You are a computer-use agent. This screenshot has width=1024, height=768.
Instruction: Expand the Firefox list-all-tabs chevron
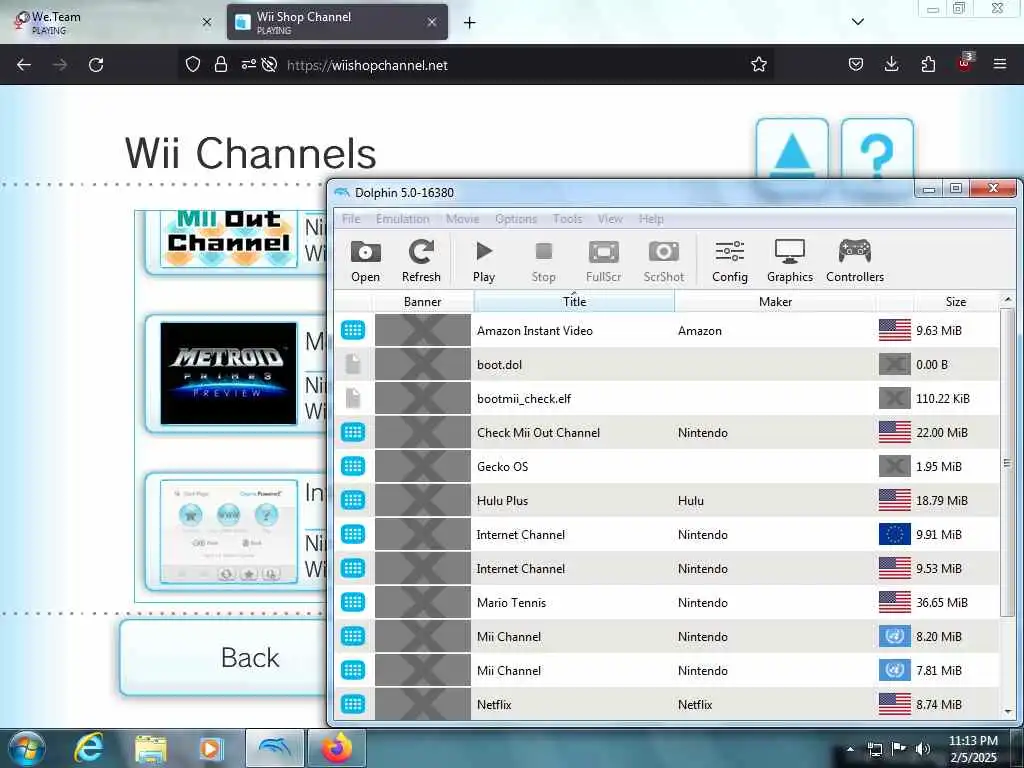click(x=858, y=22)
